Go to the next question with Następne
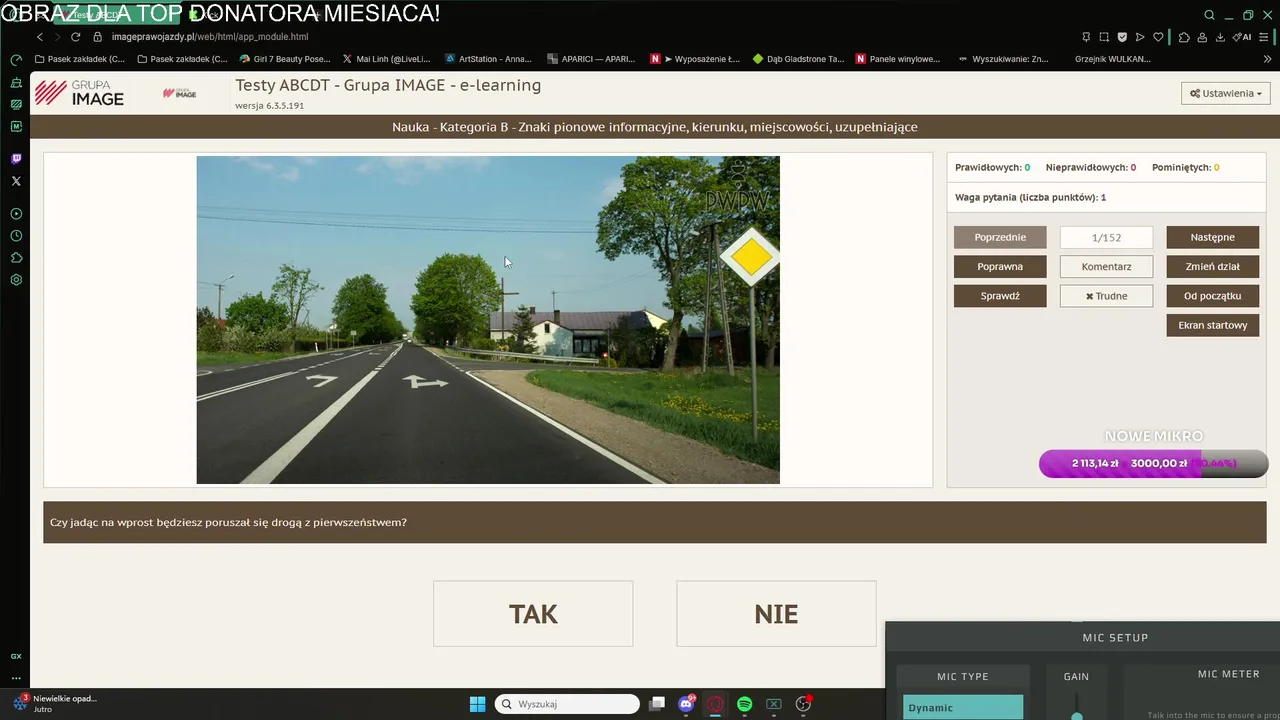The image size is (1280, 720). point(1213,237)
